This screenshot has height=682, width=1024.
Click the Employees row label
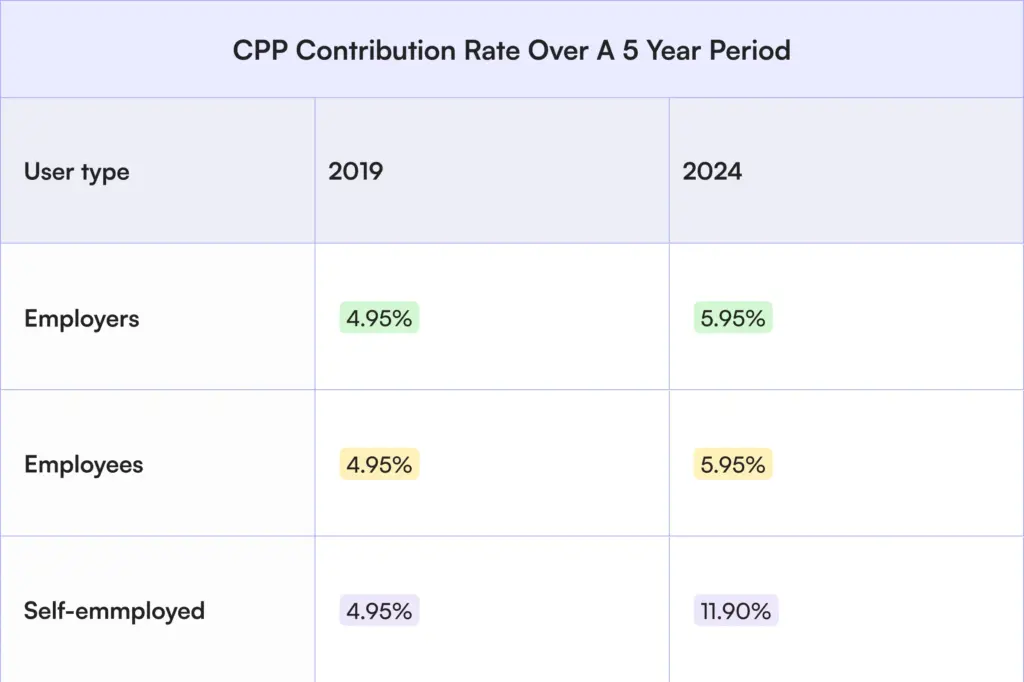point(84,465)
